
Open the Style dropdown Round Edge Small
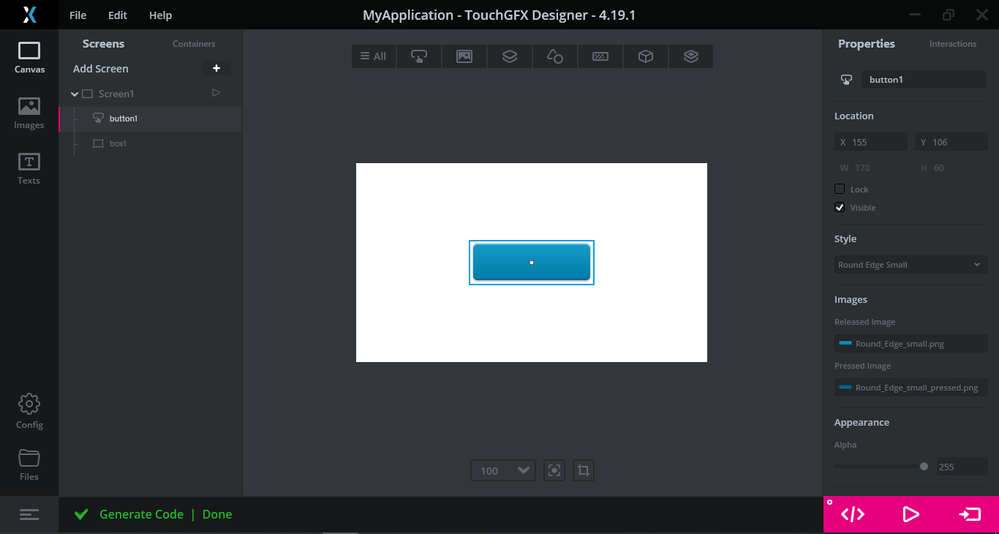(x=911, y=264)
